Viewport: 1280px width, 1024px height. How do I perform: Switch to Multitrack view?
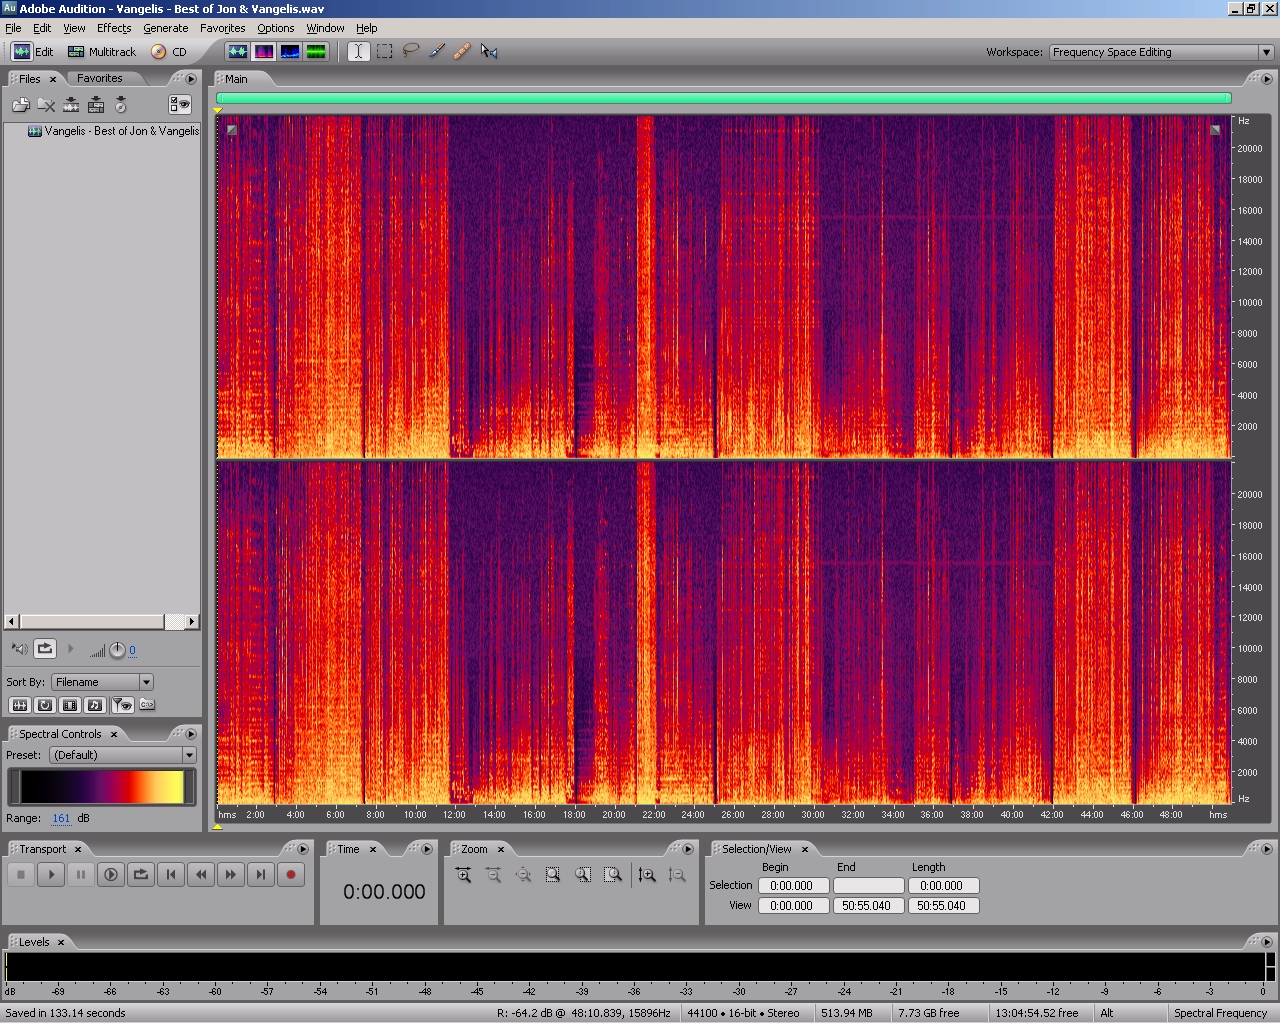tap(101, 52)
